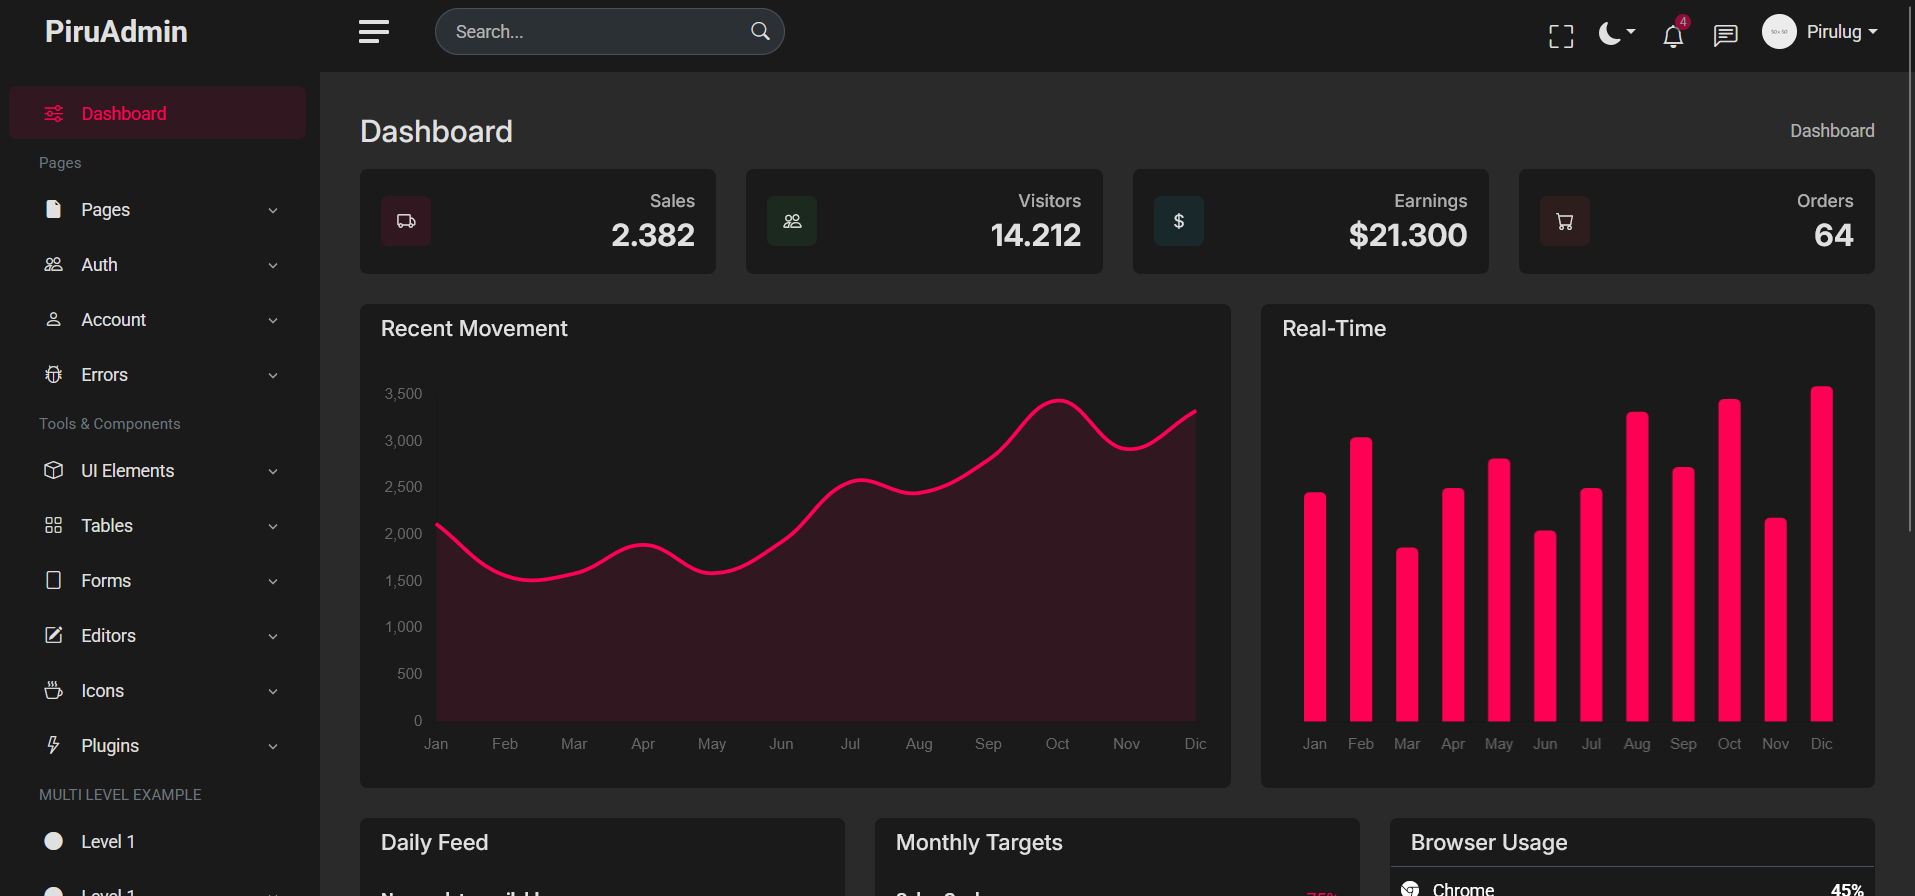Click the Dashboard sliders icon
The image size is (1915, 896).
click(54, 114)
